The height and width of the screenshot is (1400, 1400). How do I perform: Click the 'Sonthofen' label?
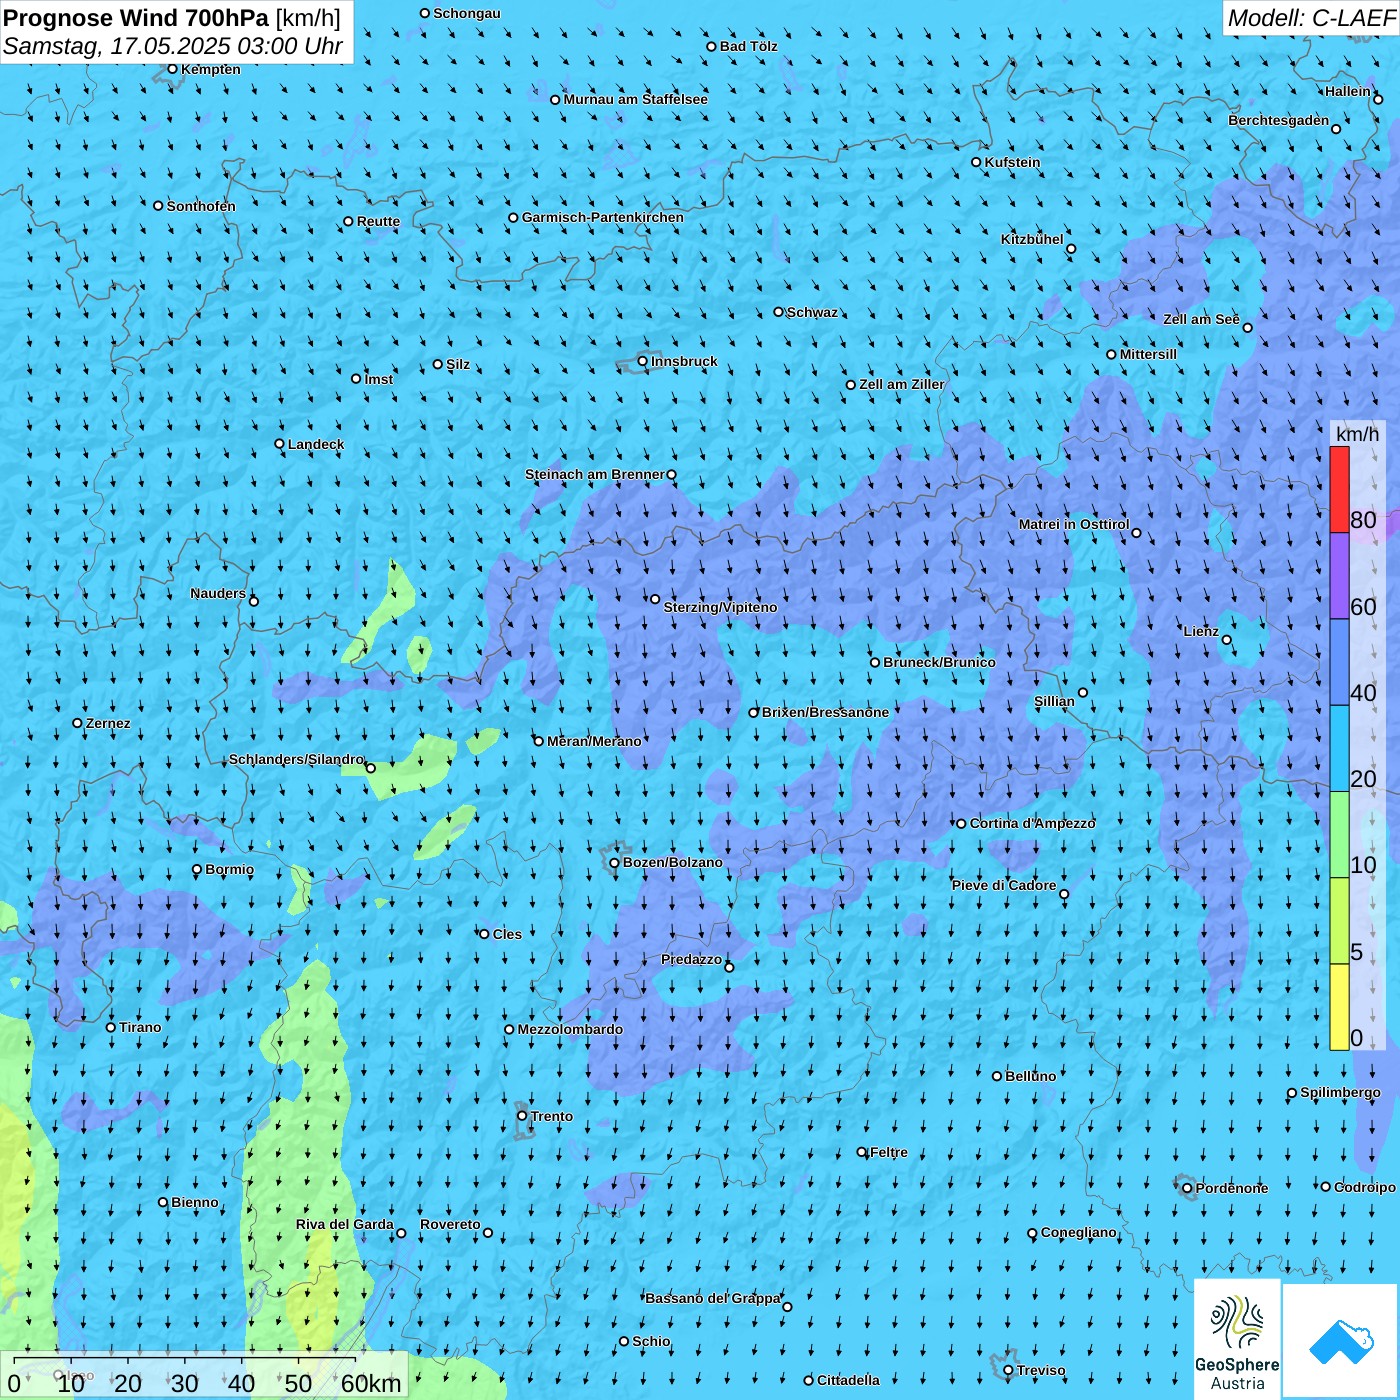[201, 206]
